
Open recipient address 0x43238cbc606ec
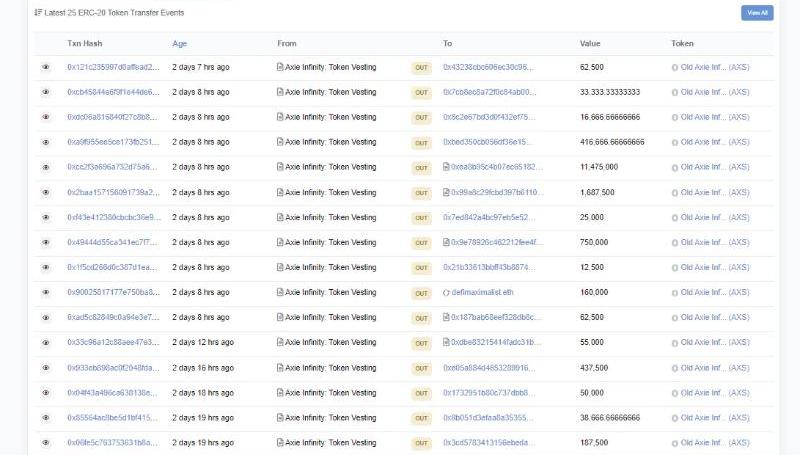click(x=488, y=67)
